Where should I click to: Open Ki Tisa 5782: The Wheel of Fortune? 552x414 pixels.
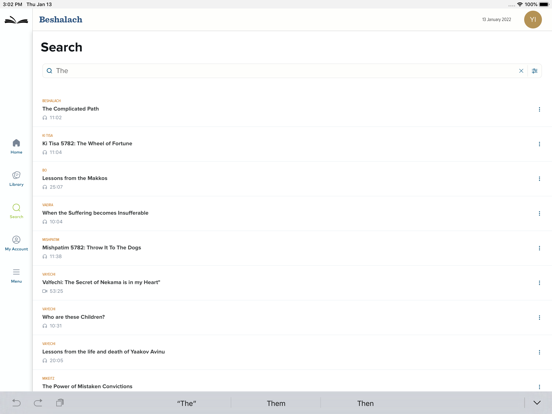pos(87,143)
